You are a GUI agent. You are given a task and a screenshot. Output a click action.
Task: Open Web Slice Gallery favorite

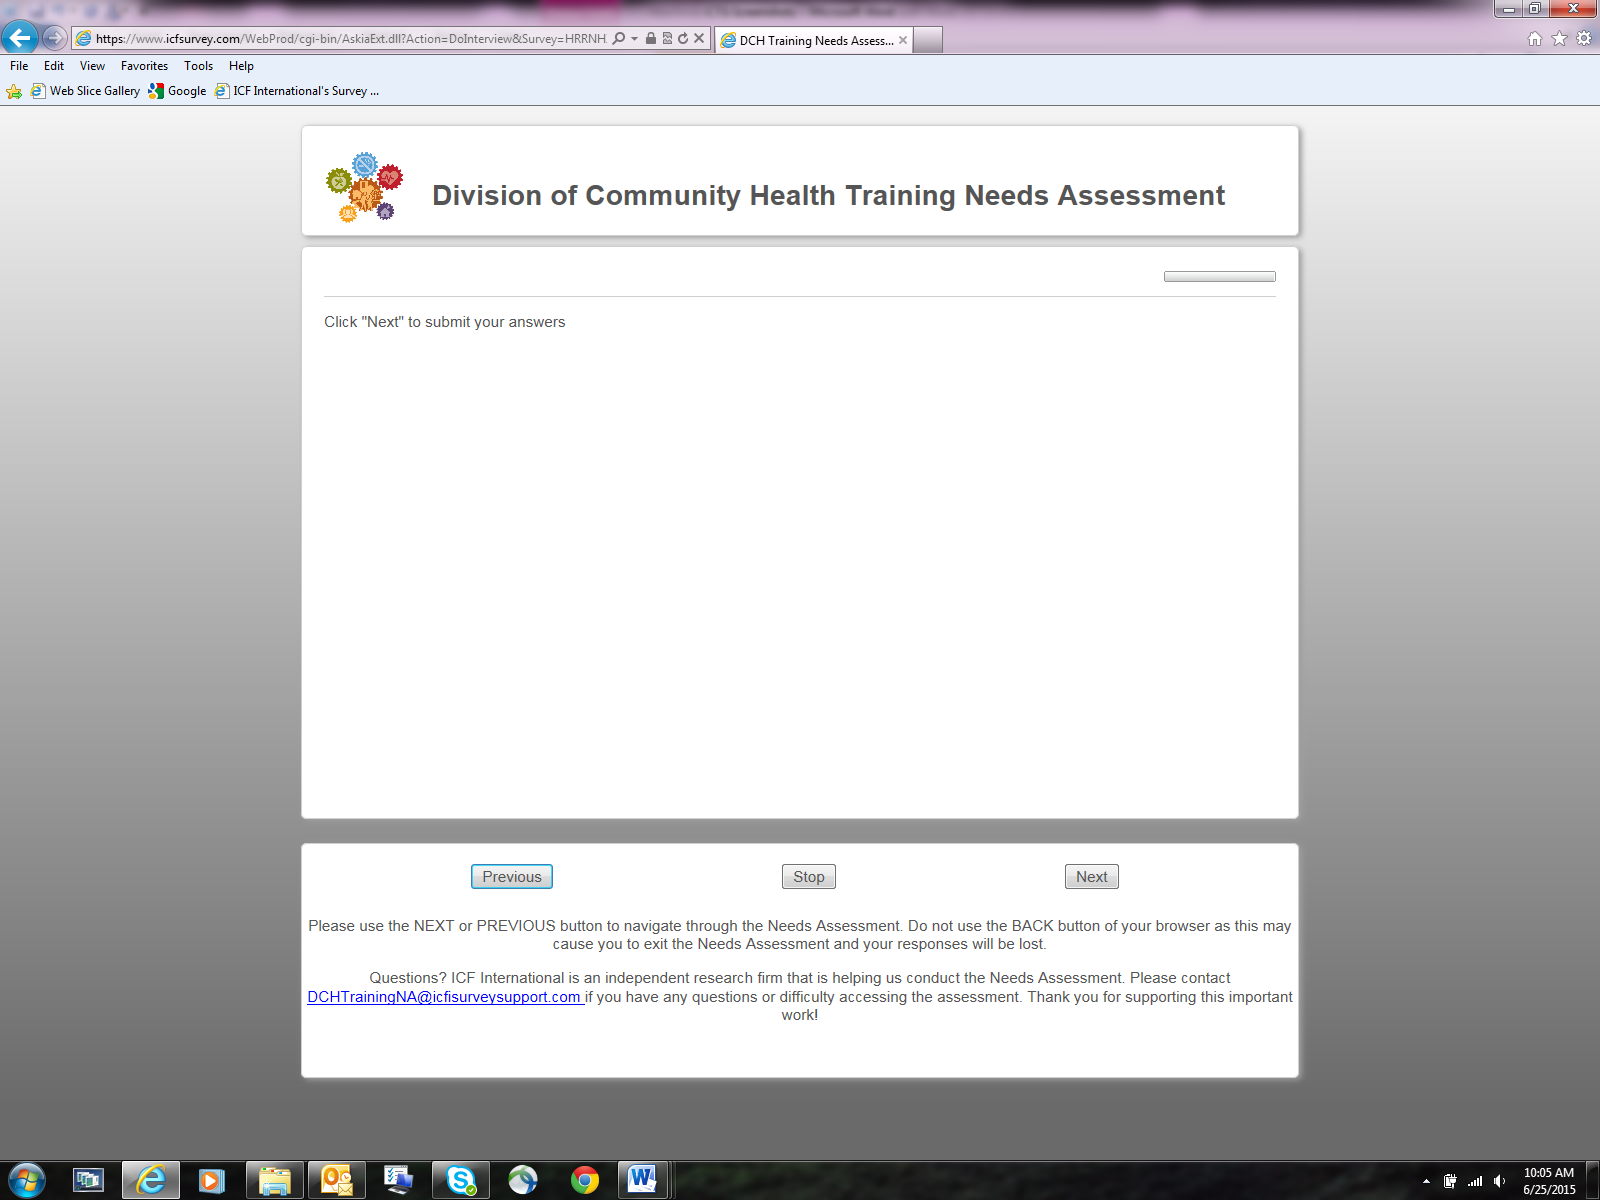pos(86,91)
